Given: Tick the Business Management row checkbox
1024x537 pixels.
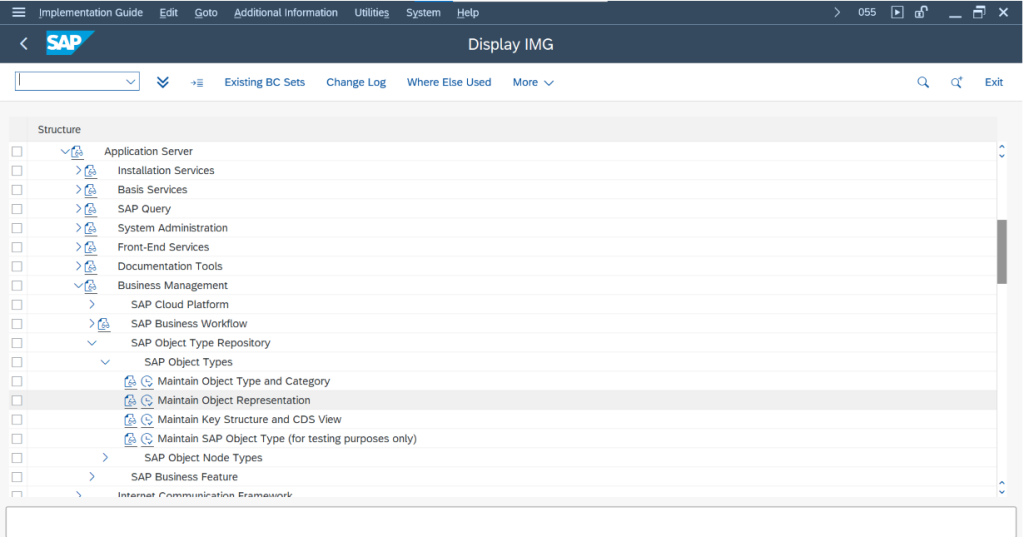Looking at the screenshot, I should pos(17,285).
